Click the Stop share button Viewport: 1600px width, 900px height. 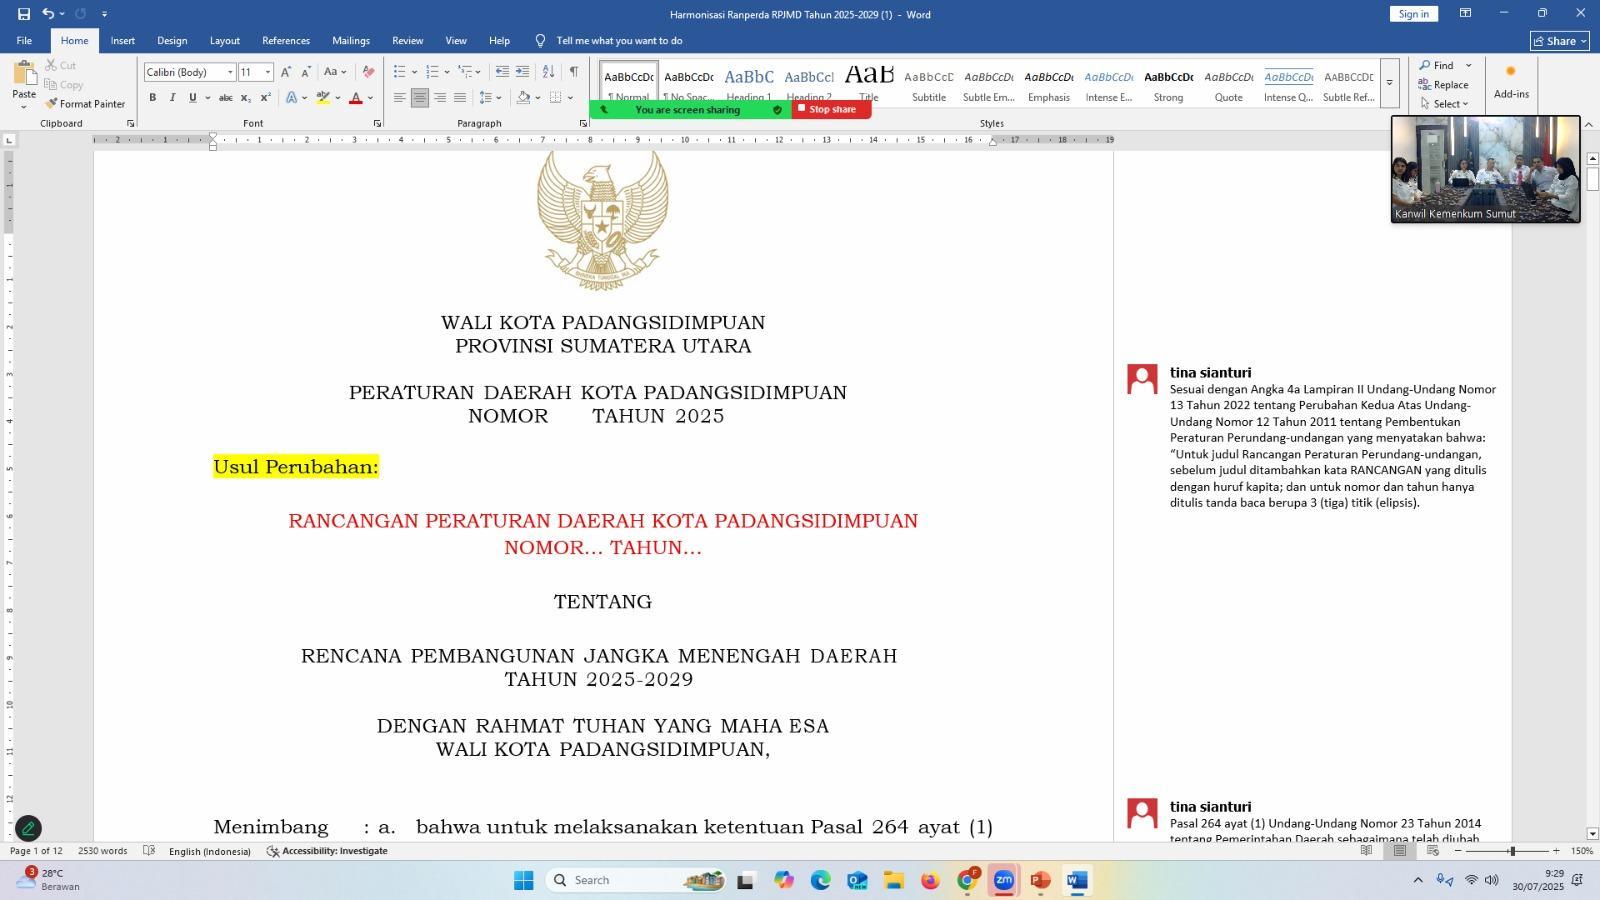click(831, 109)
